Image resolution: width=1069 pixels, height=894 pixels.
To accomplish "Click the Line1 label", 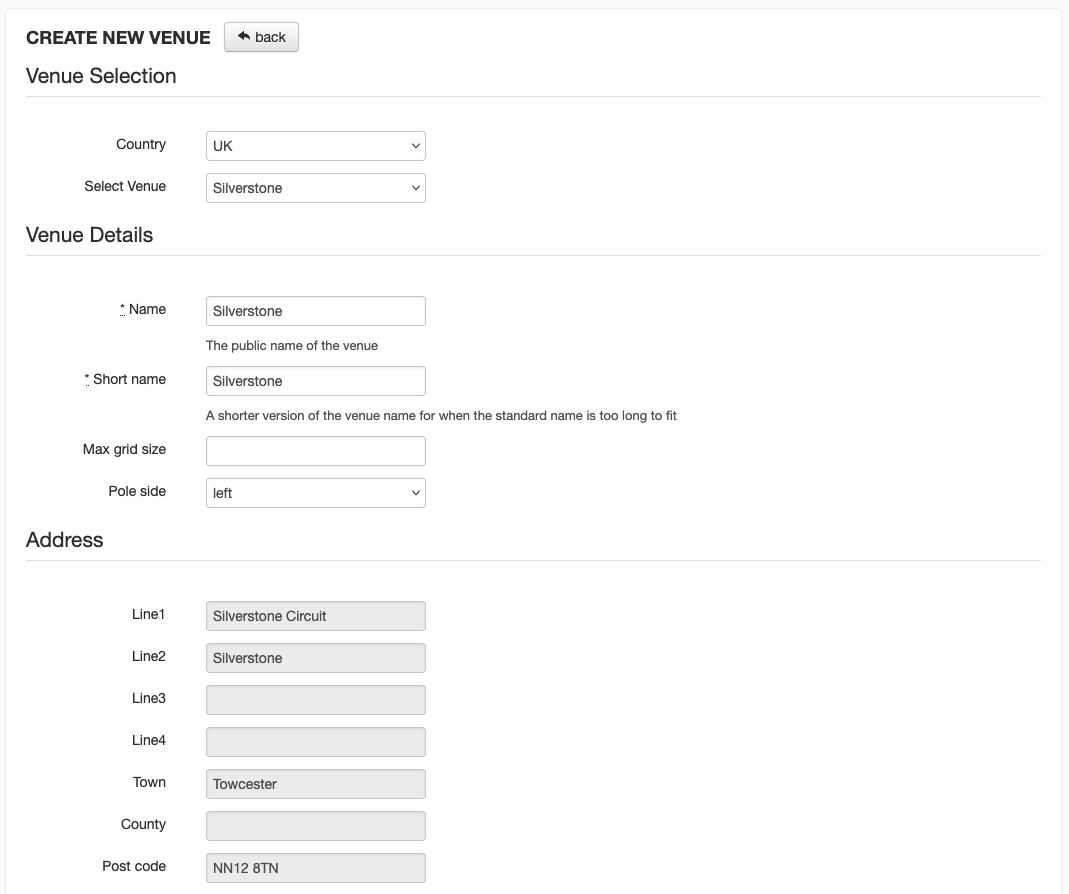I will pyautogui.click(x=149, y=614).
